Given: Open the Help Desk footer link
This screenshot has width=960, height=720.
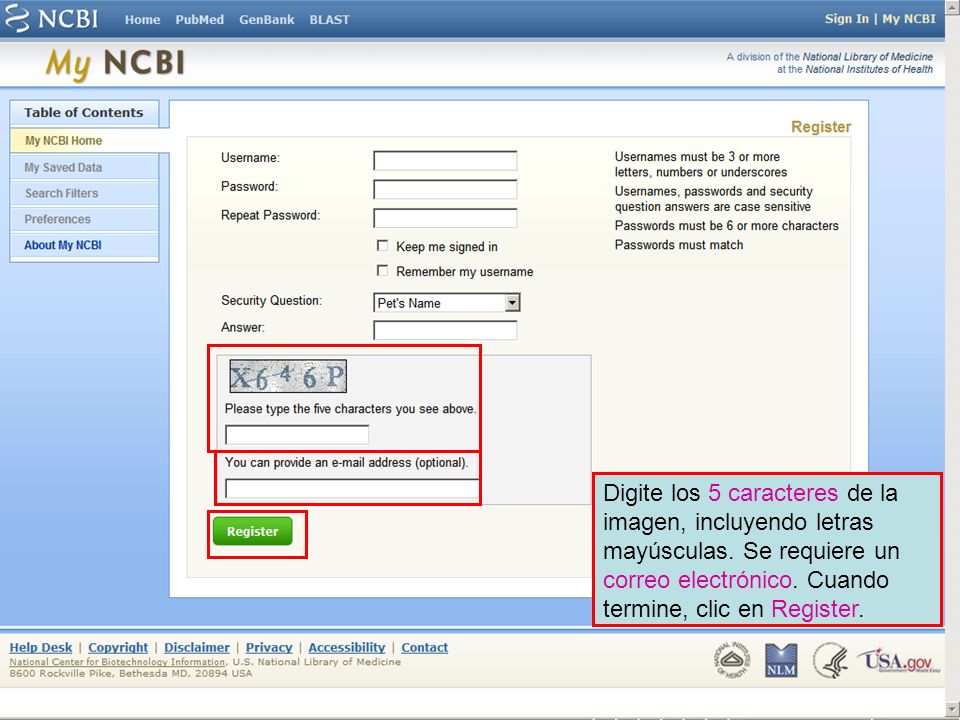Looking at the screenshot, I should pos(40,647).
